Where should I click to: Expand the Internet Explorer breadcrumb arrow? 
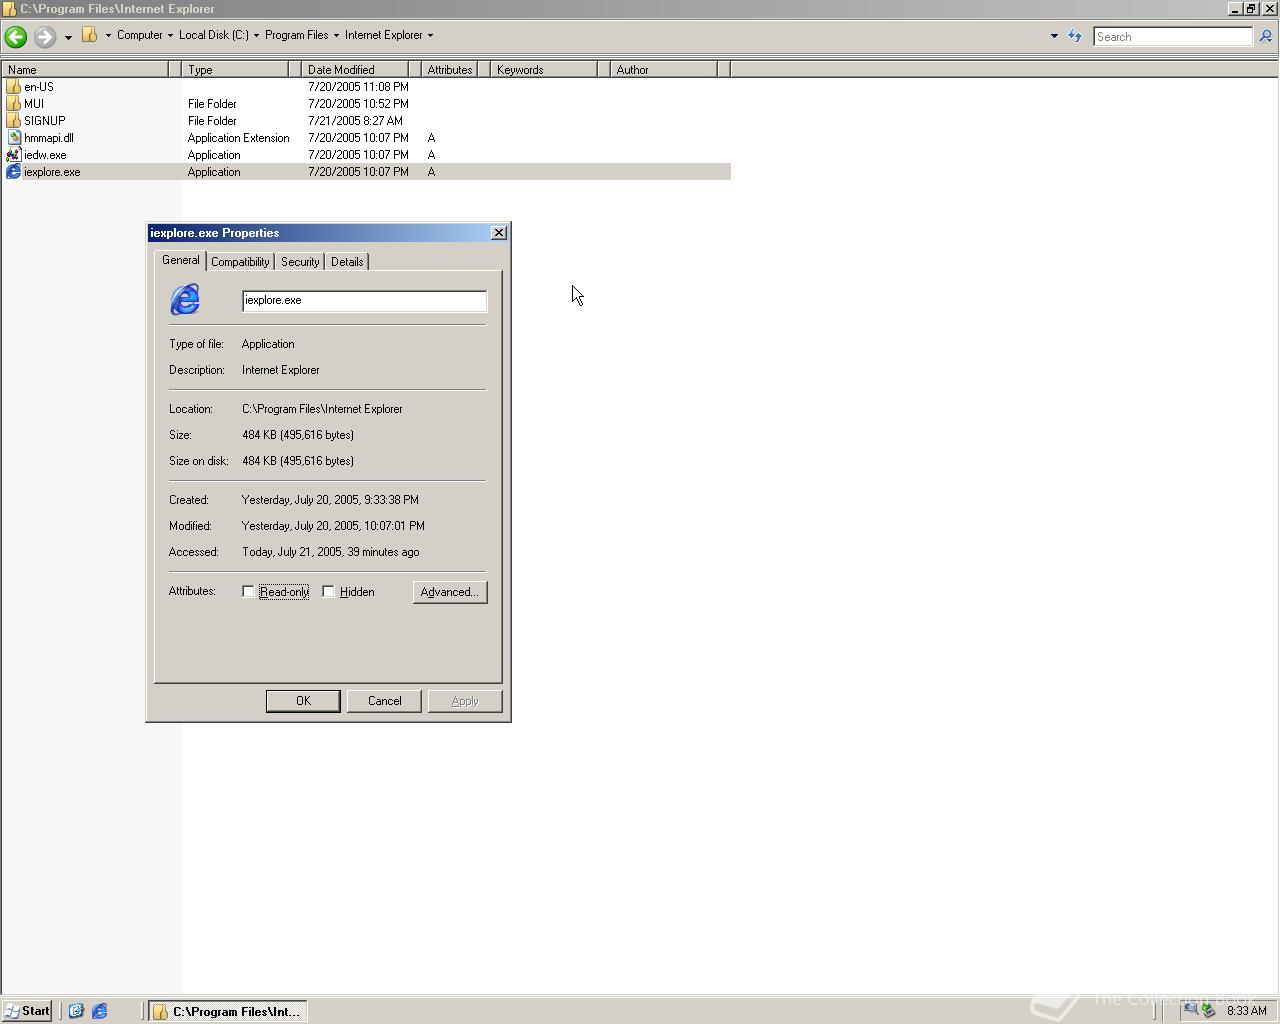pyautogui.click(x=430, y=35)
